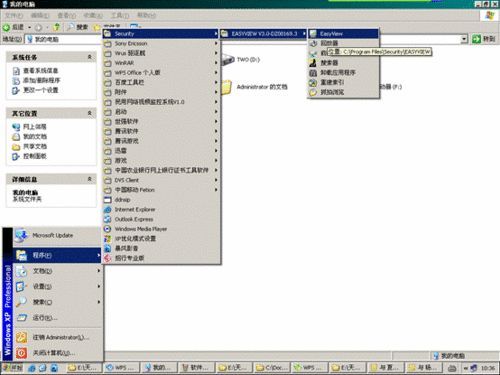The image size is (500, 375).
Task: Click the 控制面板 link in the sidebar
Action: 35,156
